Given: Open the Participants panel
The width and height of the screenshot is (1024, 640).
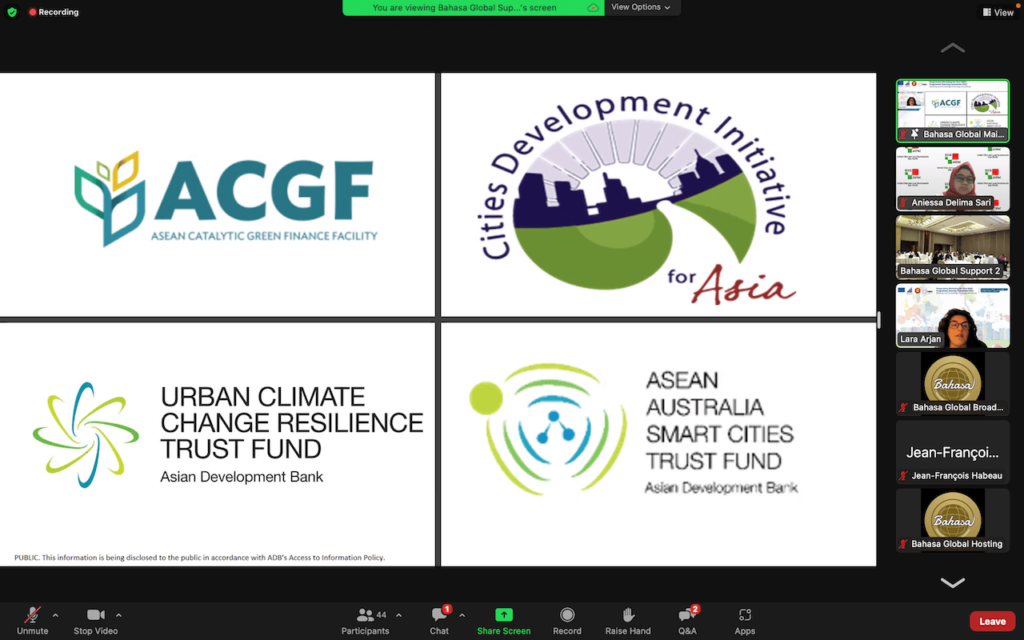Looking at the screenshot, I should [x=365, y=620].
